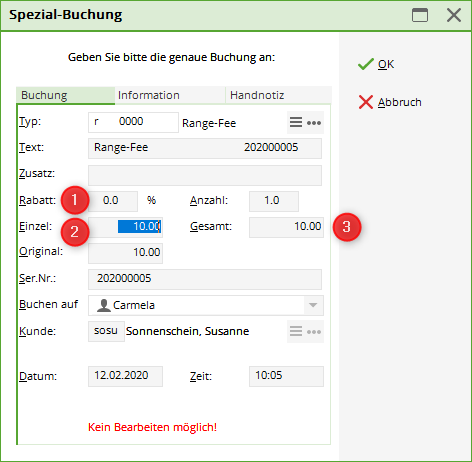
Task: Cancel using the Abbruch button
Action: 390,102
